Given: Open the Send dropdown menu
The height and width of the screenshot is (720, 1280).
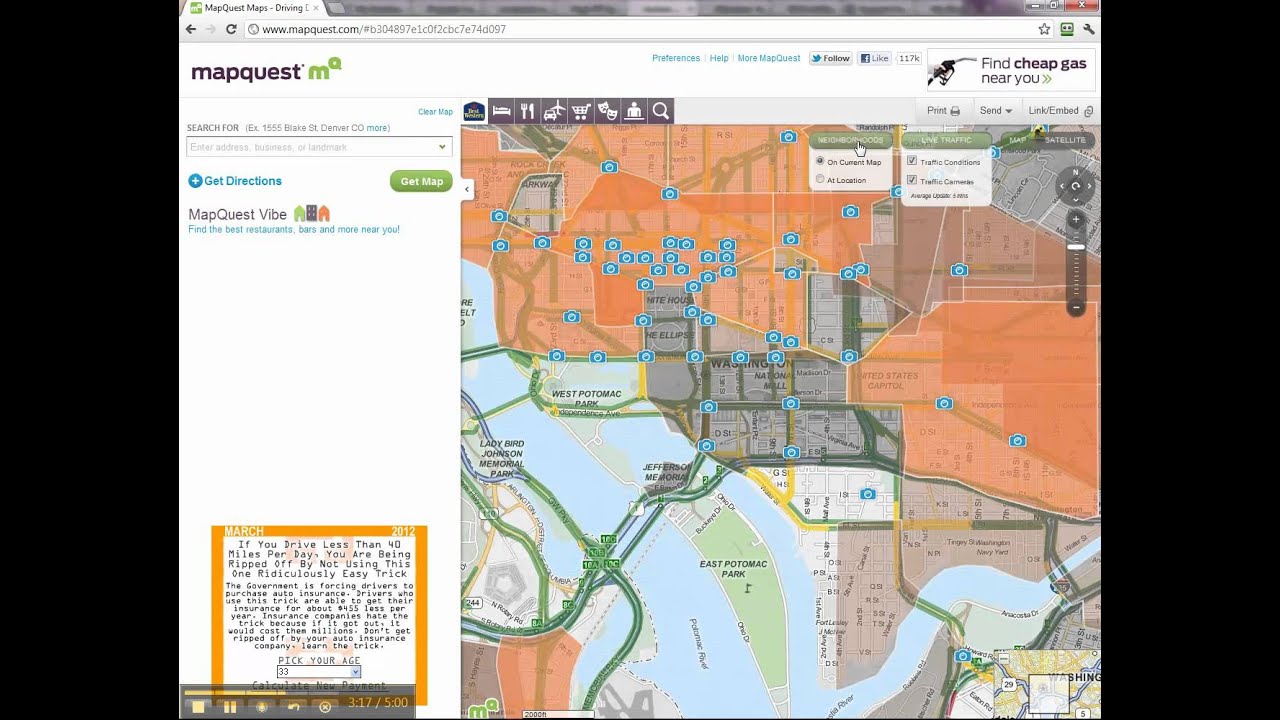Looking at the screenshot, I should click(x=995, y=111).
